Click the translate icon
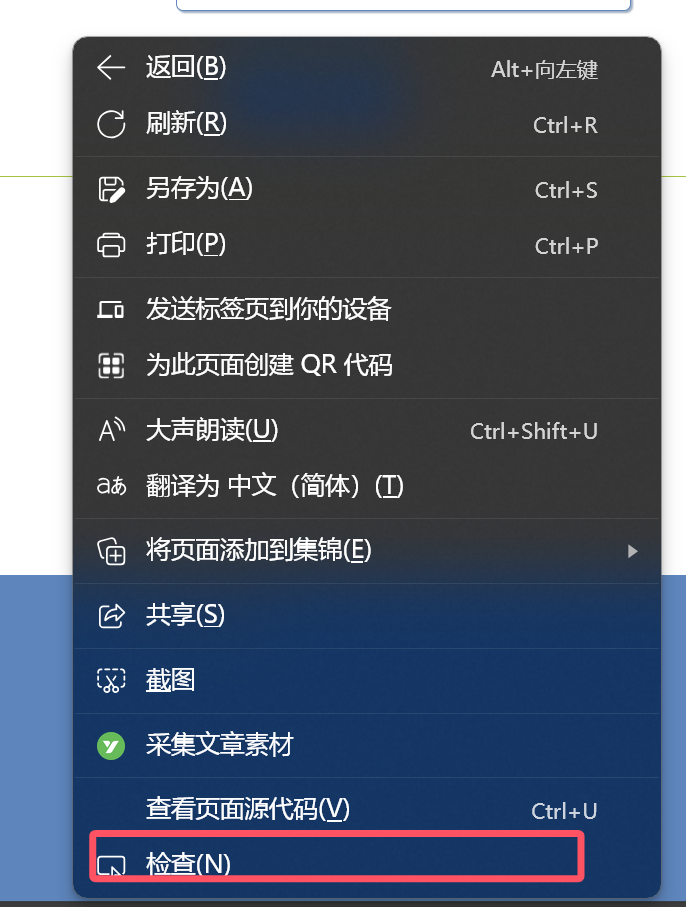The width and height of the screenshot is (686, 907). (111, 486)
